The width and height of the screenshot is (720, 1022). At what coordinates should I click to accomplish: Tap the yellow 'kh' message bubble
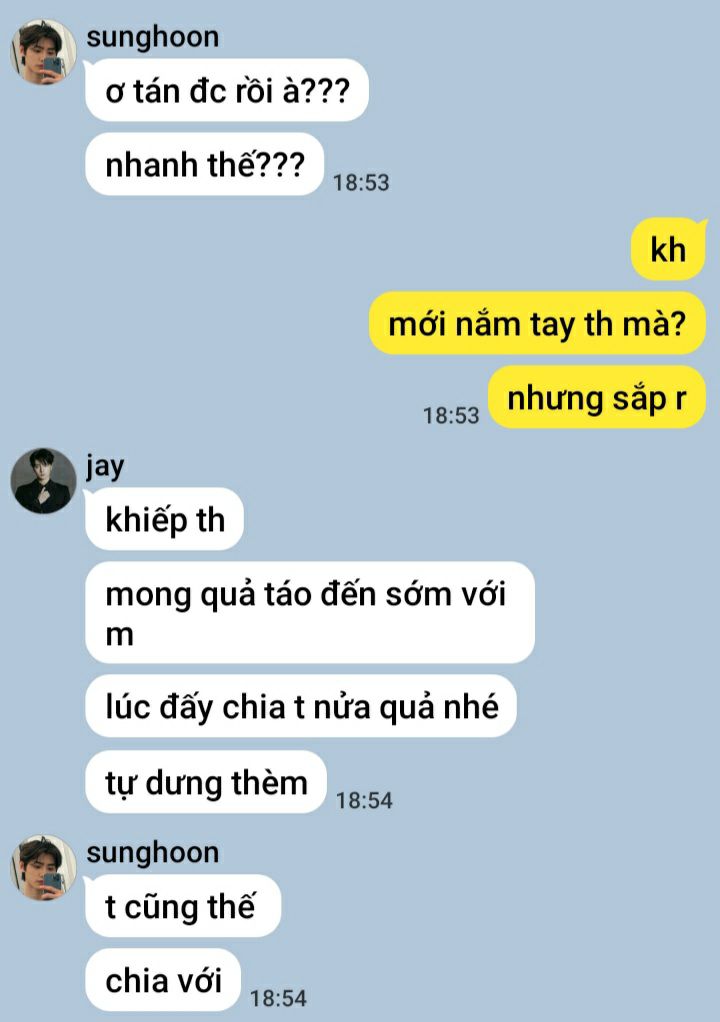(668, 250)
